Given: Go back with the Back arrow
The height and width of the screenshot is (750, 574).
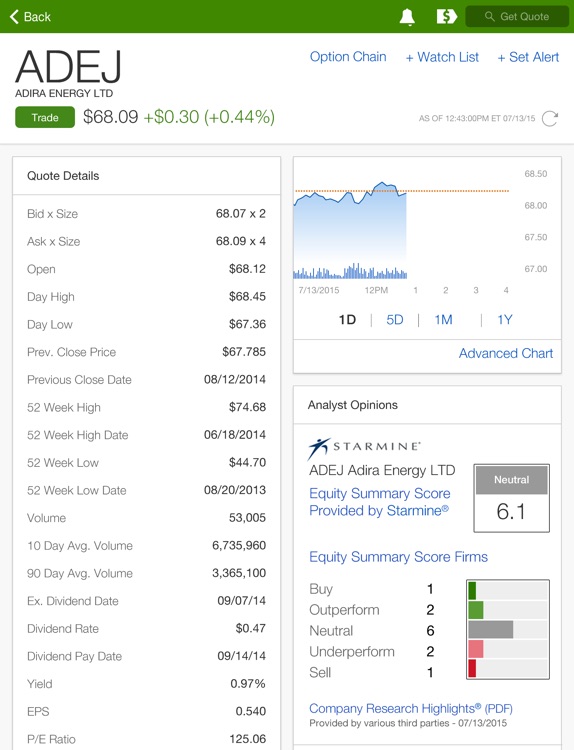Looking at the screenshot, I should coord(30,17).
